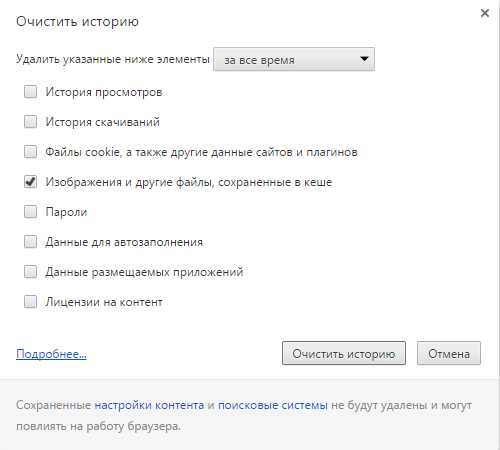500x450 pixels.
Task: Click the arrow of the time range combo box
Action: click(364, 59)
